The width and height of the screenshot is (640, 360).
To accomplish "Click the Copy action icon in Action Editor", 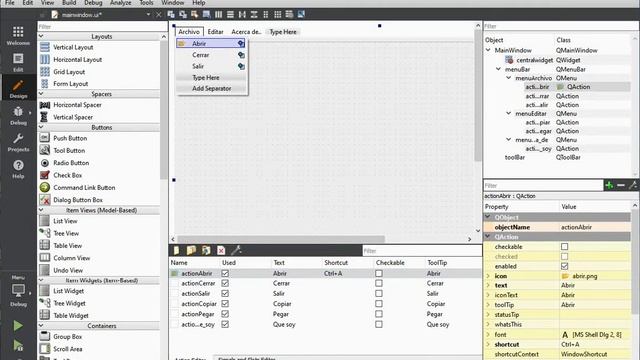I will [x=191, y=250].
